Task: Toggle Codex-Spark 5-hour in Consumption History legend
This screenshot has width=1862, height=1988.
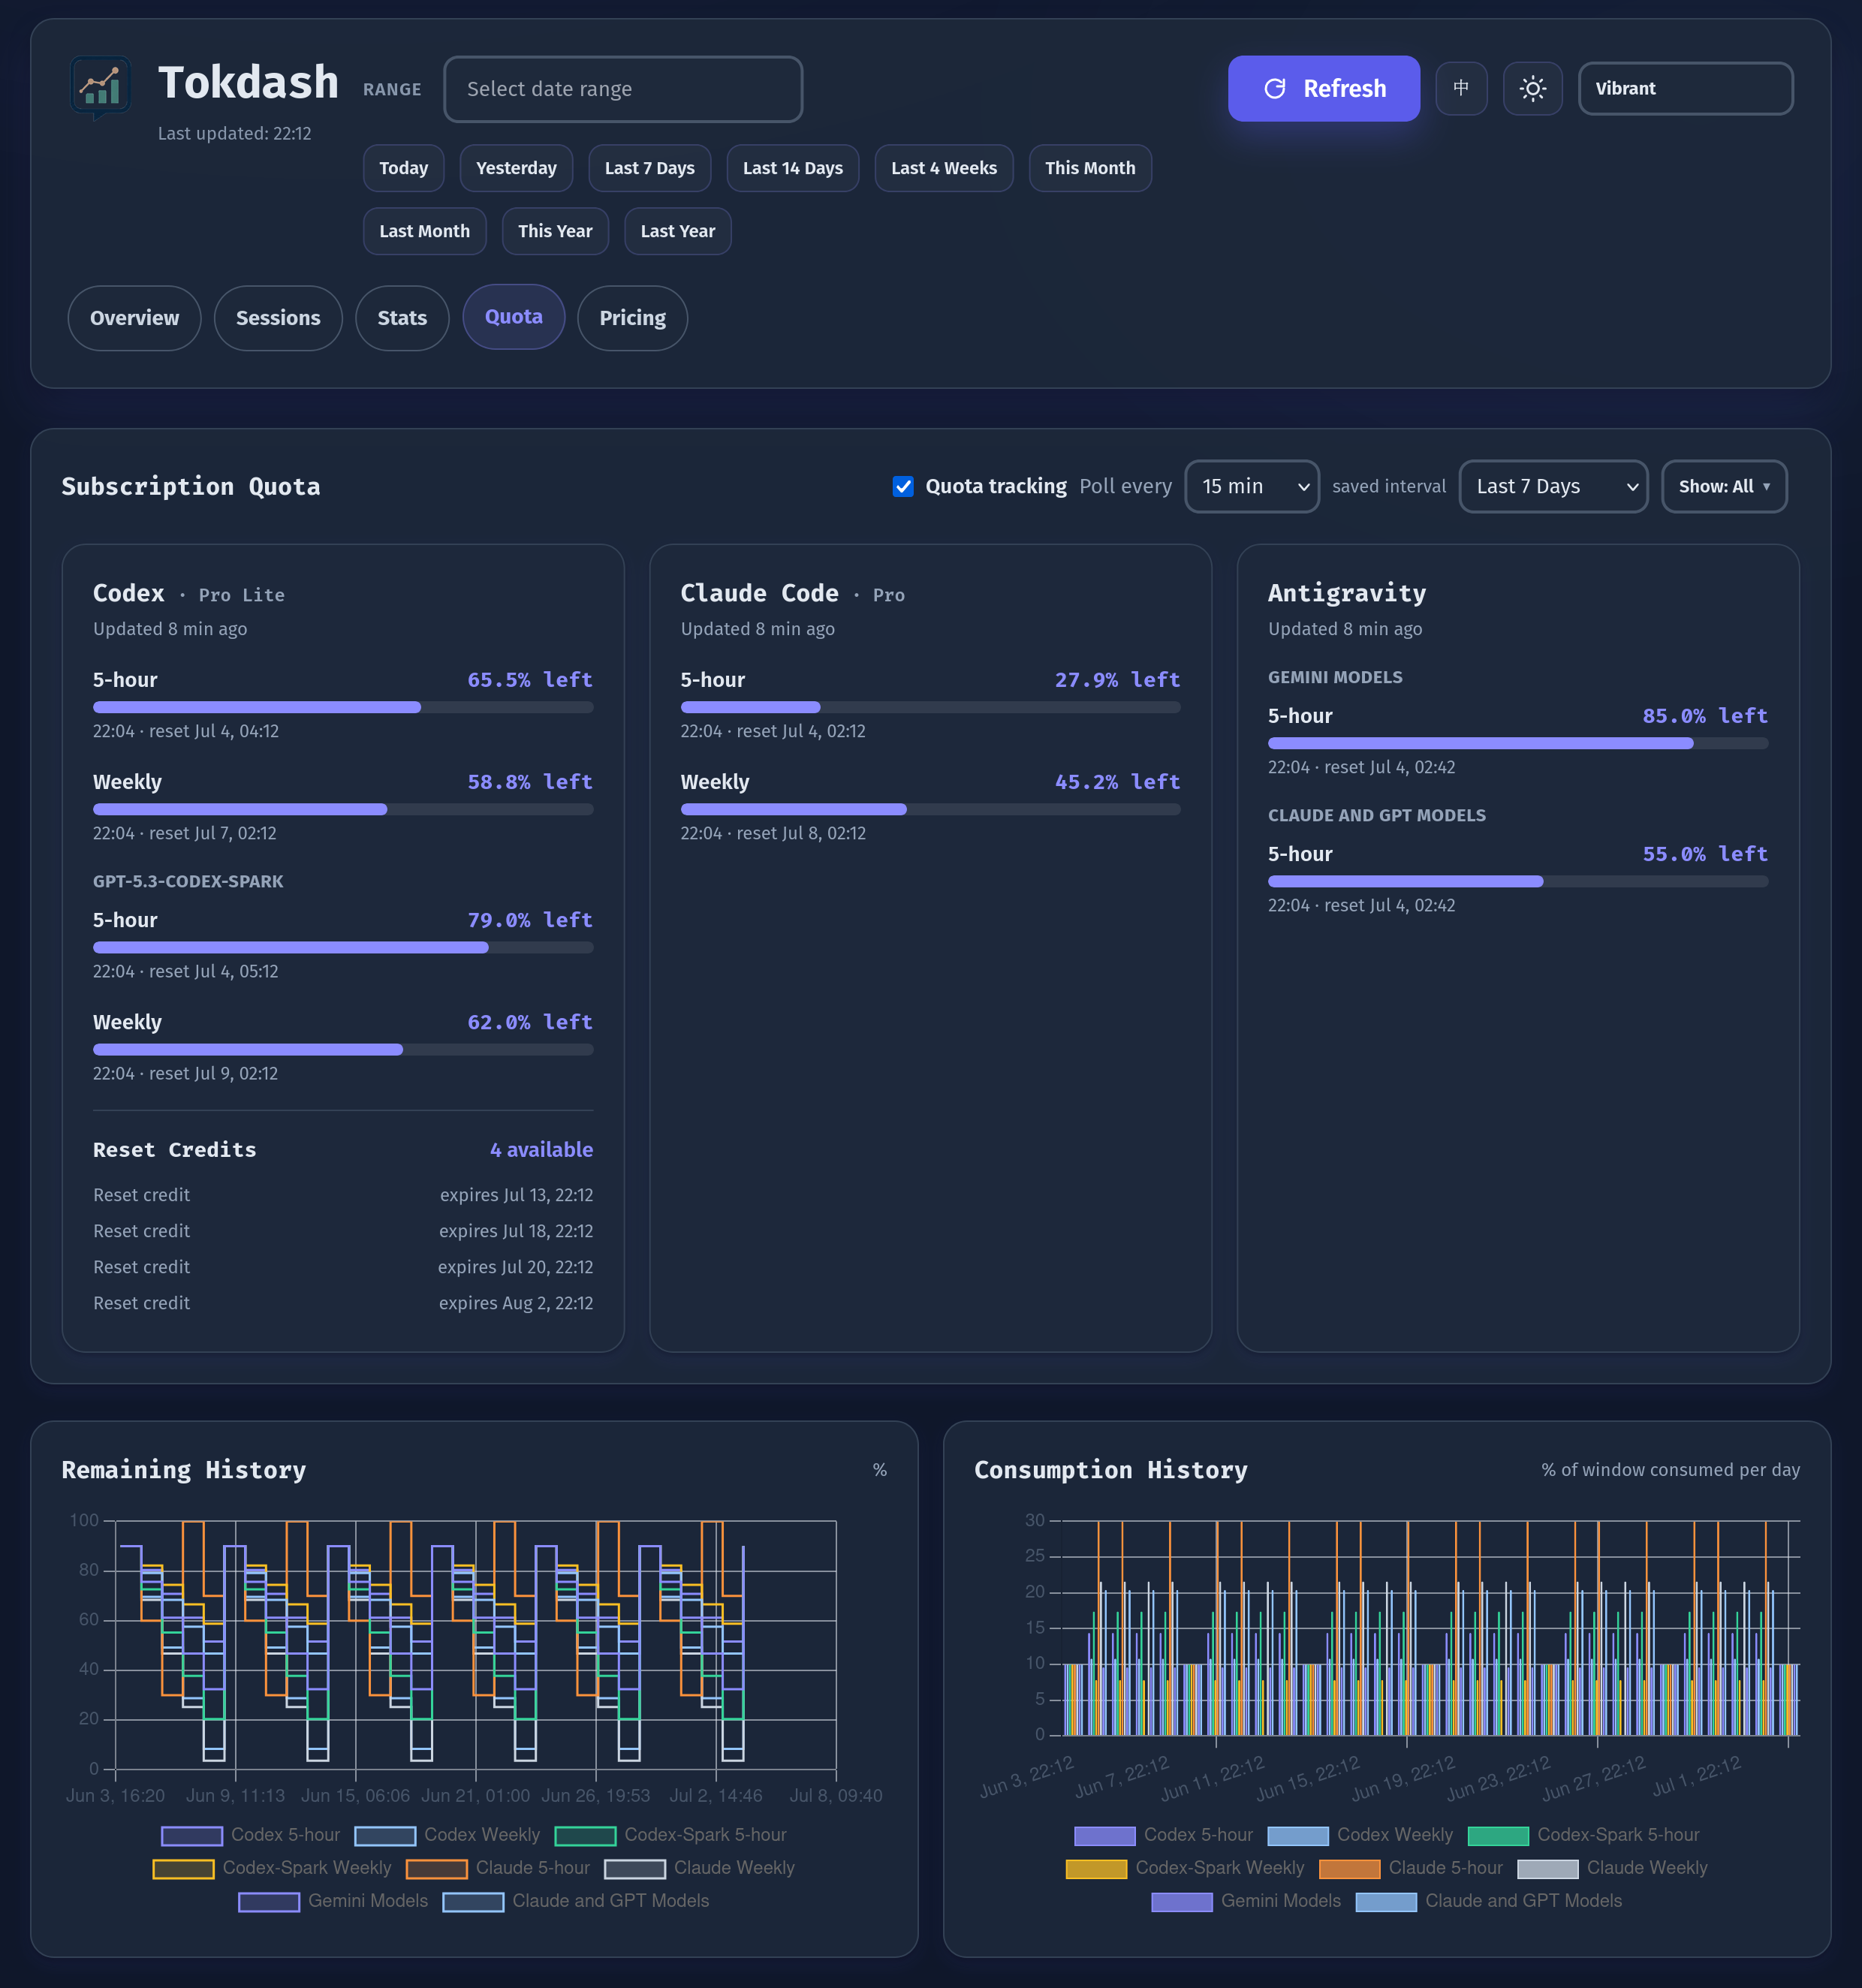Action: coord(1584,1835)
